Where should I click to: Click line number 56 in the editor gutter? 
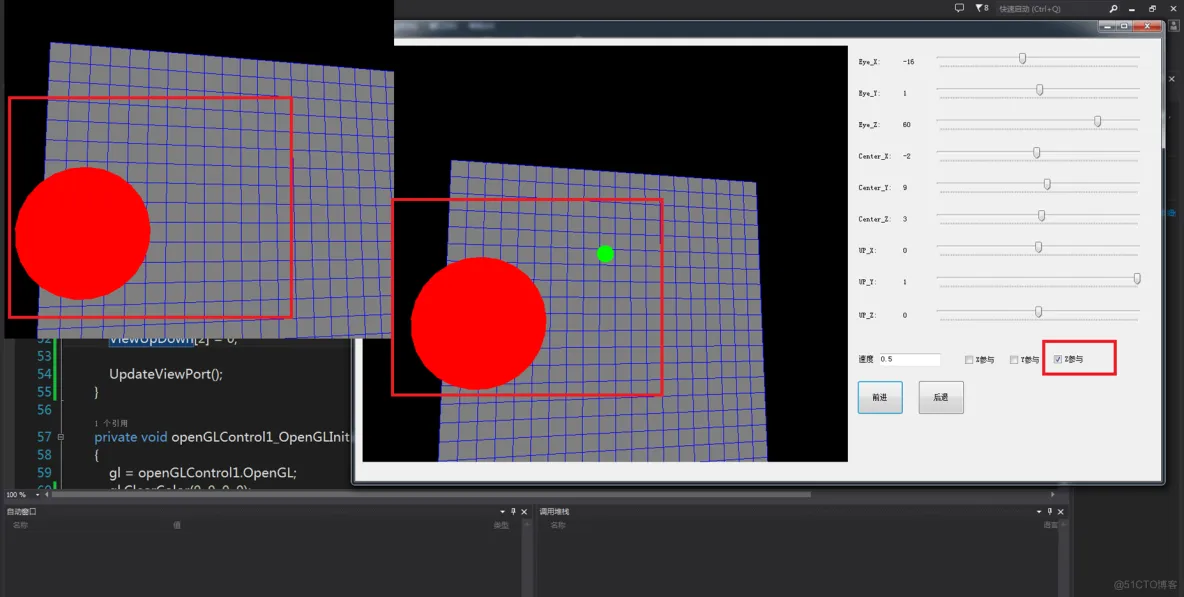[45, 410]
